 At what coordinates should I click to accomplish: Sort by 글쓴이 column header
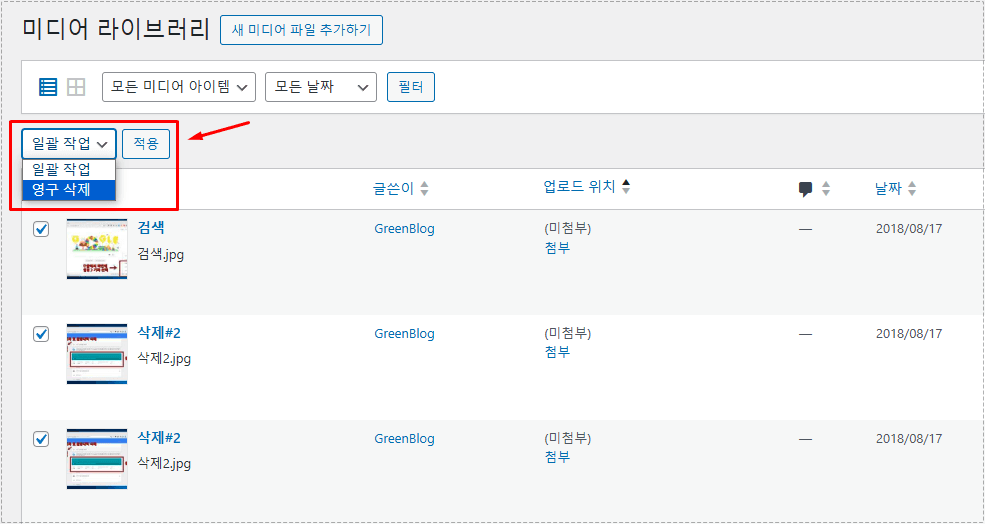(401, 188)
